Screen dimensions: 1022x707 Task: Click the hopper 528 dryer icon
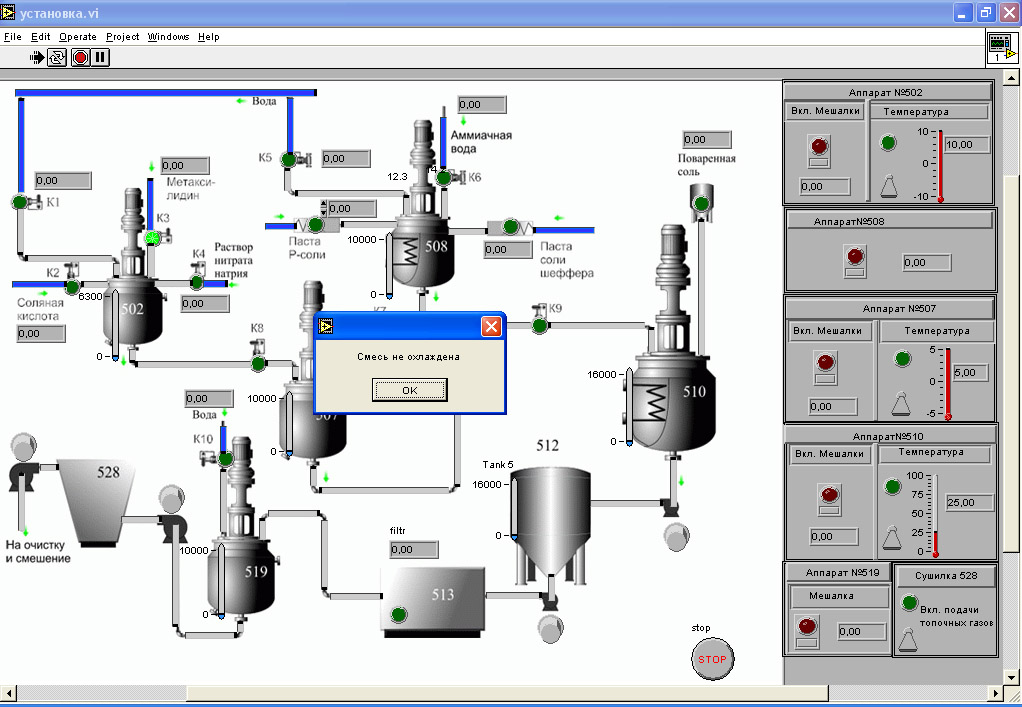[96, 502]
